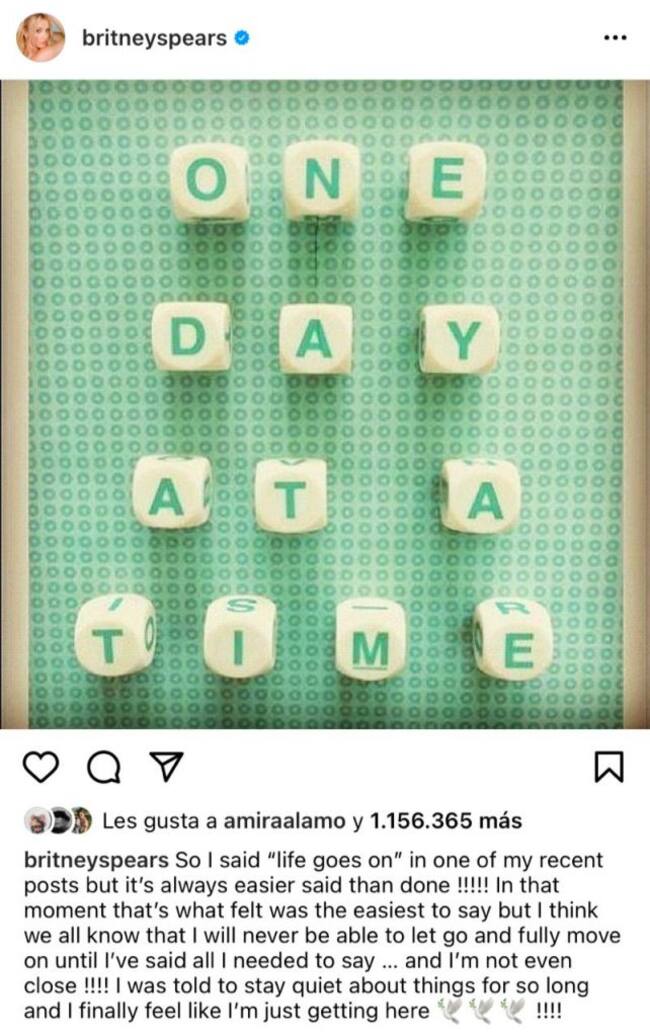650x1036 pixels.
Task: Save post with bookmark icon
Action: pyautogui.click(x=608, y=766)
